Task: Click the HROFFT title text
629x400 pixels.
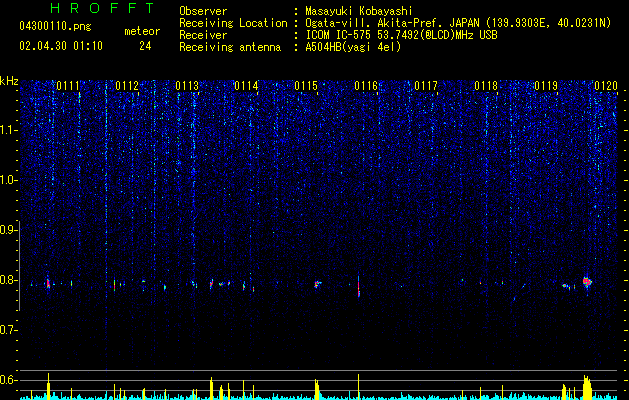Action: coord(102,8)
